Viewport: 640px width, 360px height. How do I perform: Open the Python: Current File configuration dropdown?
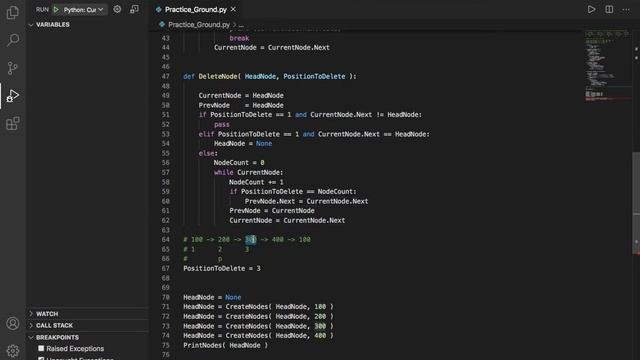[x=83, y=9]
